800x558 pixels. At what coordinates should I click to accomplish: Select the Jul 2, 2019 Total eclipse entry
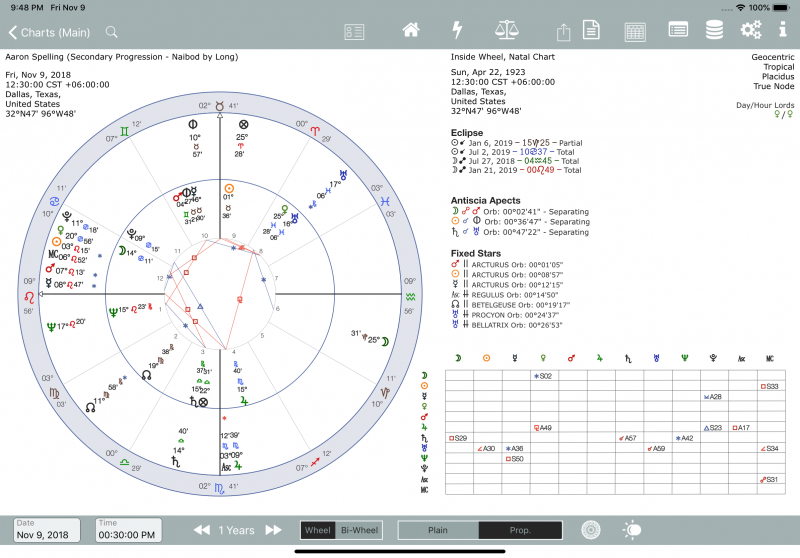coord(513,152)
